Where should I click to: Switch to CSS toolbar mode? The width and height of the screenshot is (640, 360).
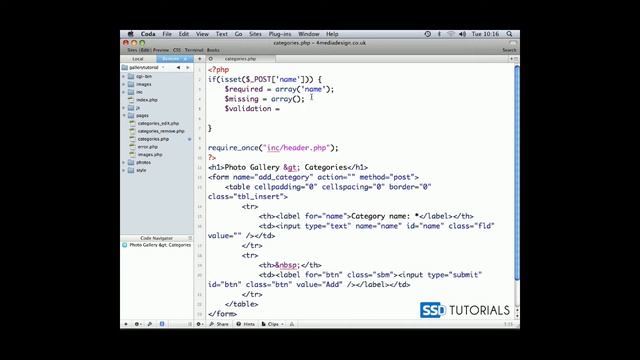click(177, 50)
